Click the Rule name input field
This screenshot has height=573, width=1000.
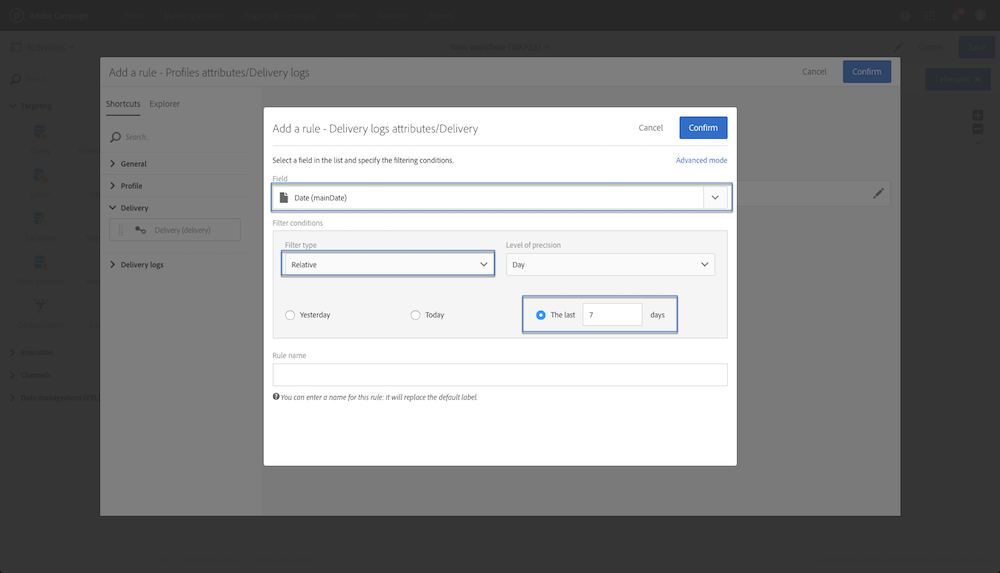click(500, 375)
